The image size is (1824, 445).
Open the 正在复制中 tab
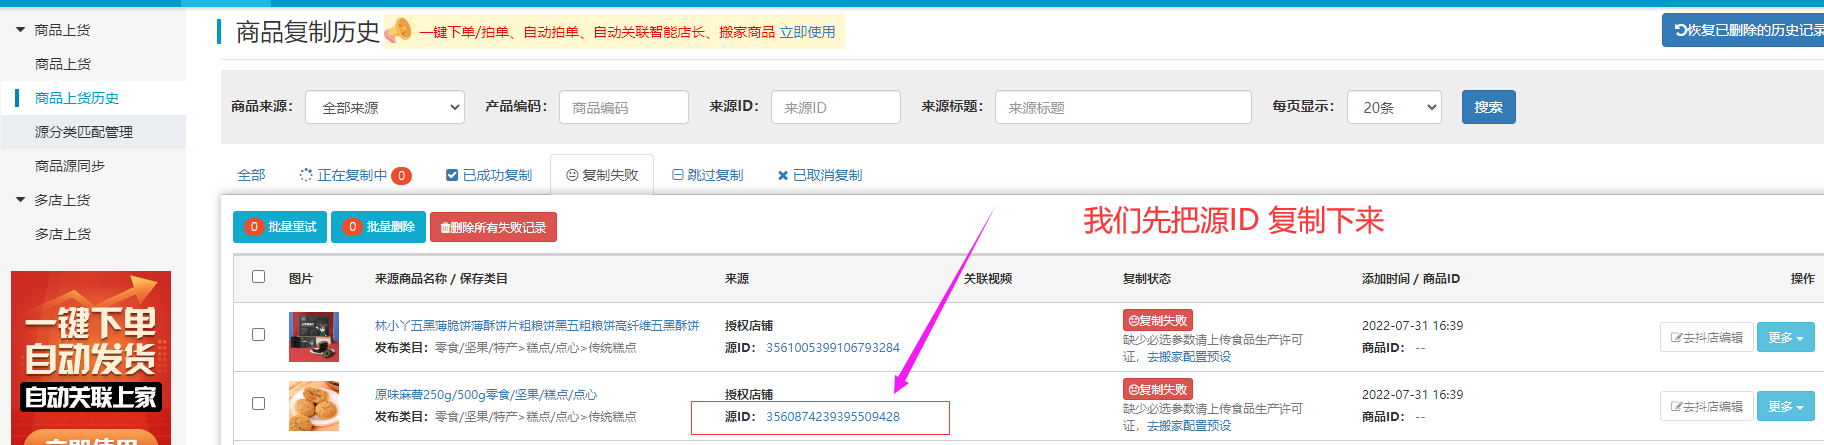tap(354, 175)
